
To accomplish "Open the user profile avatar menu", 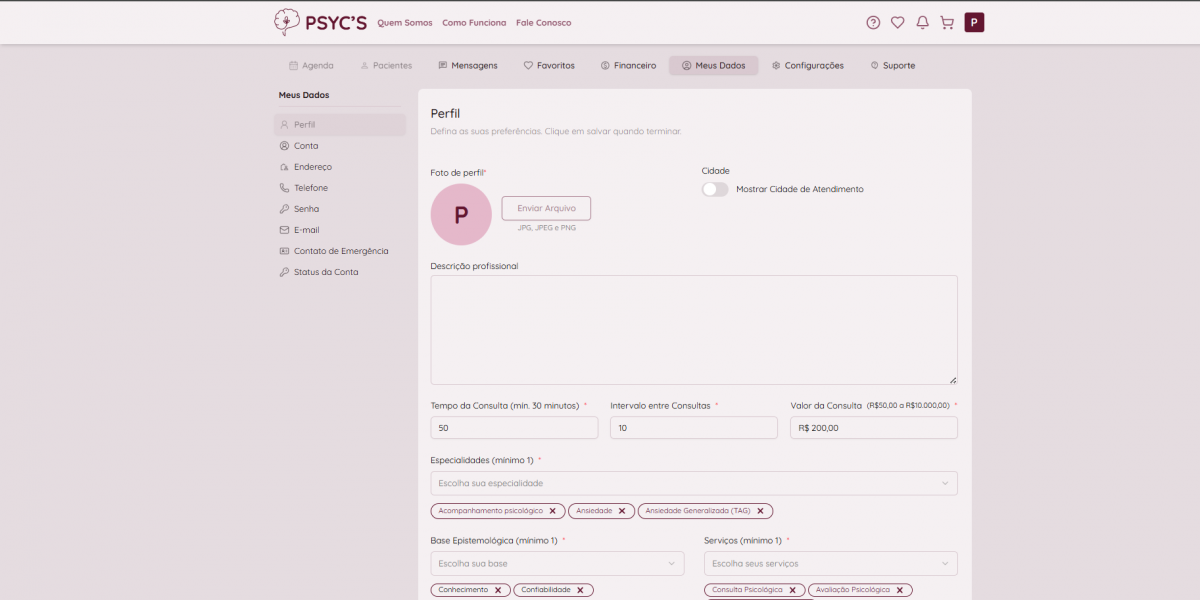I will pyautogui.click(x=974, y=22).
